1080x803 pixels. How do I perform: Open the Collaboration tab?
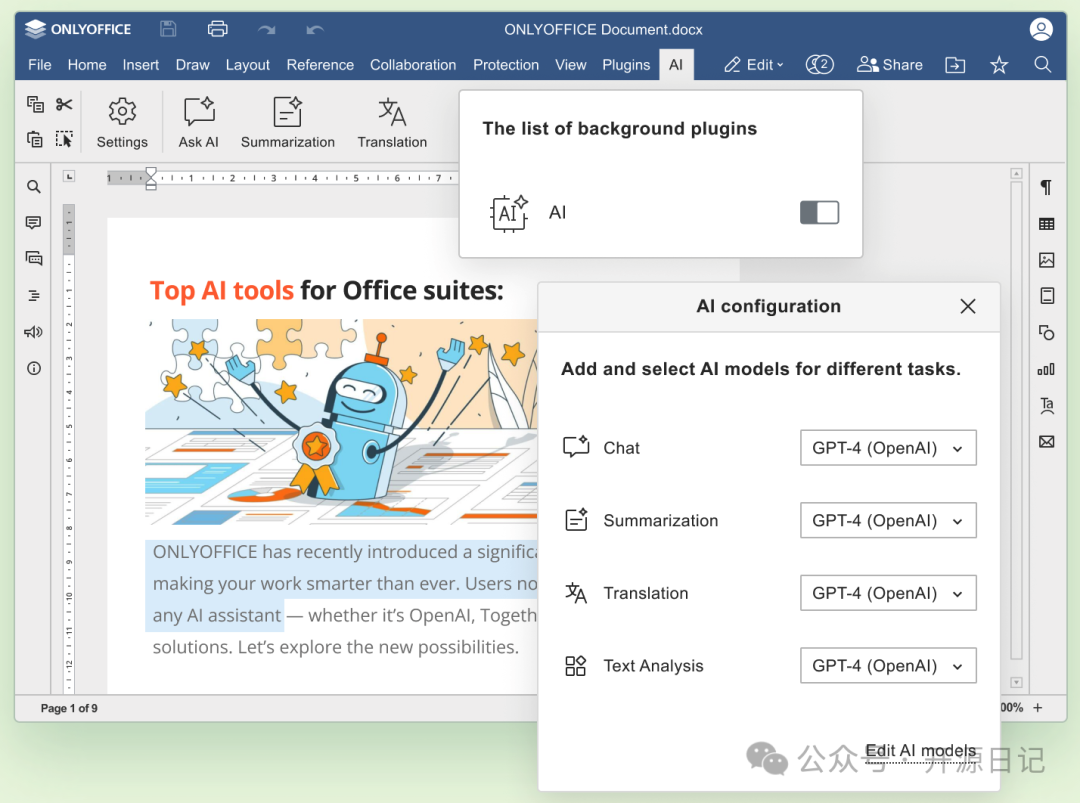coord(413,65)
